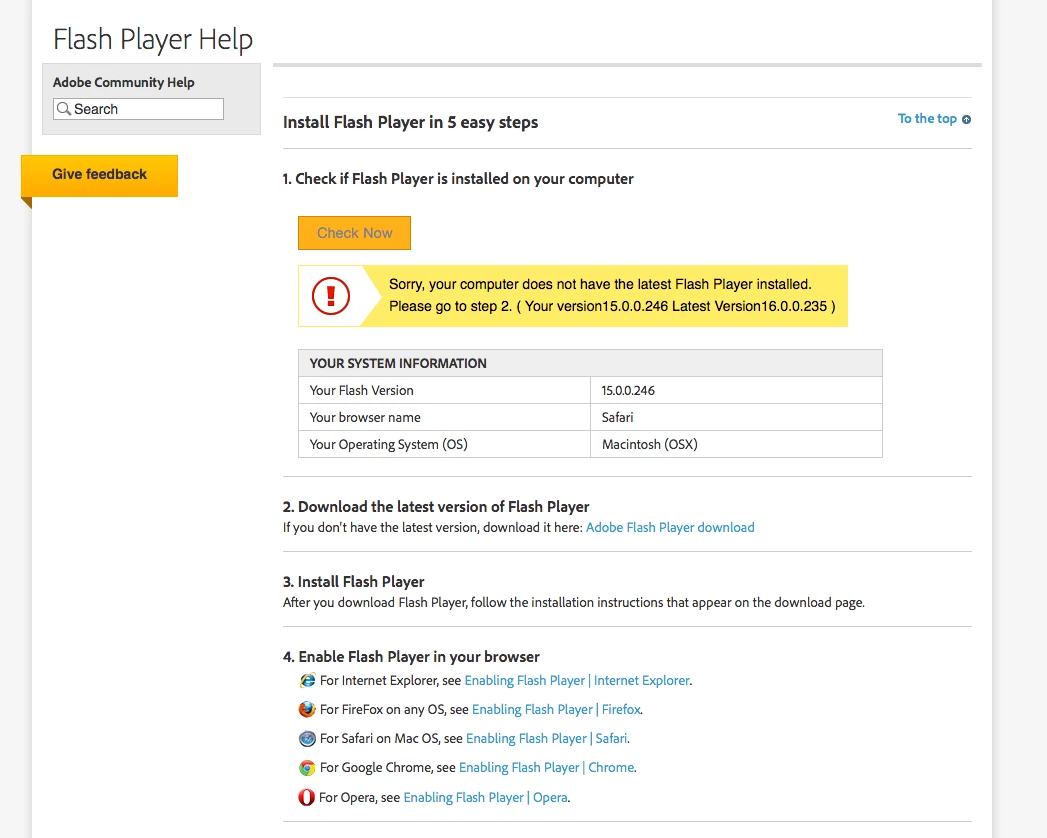Click YOUR SYSTEM INFORMATION table header
The height and width of the screenshot is (838, 1047).
pyautogui.click(x=590, y=363)
